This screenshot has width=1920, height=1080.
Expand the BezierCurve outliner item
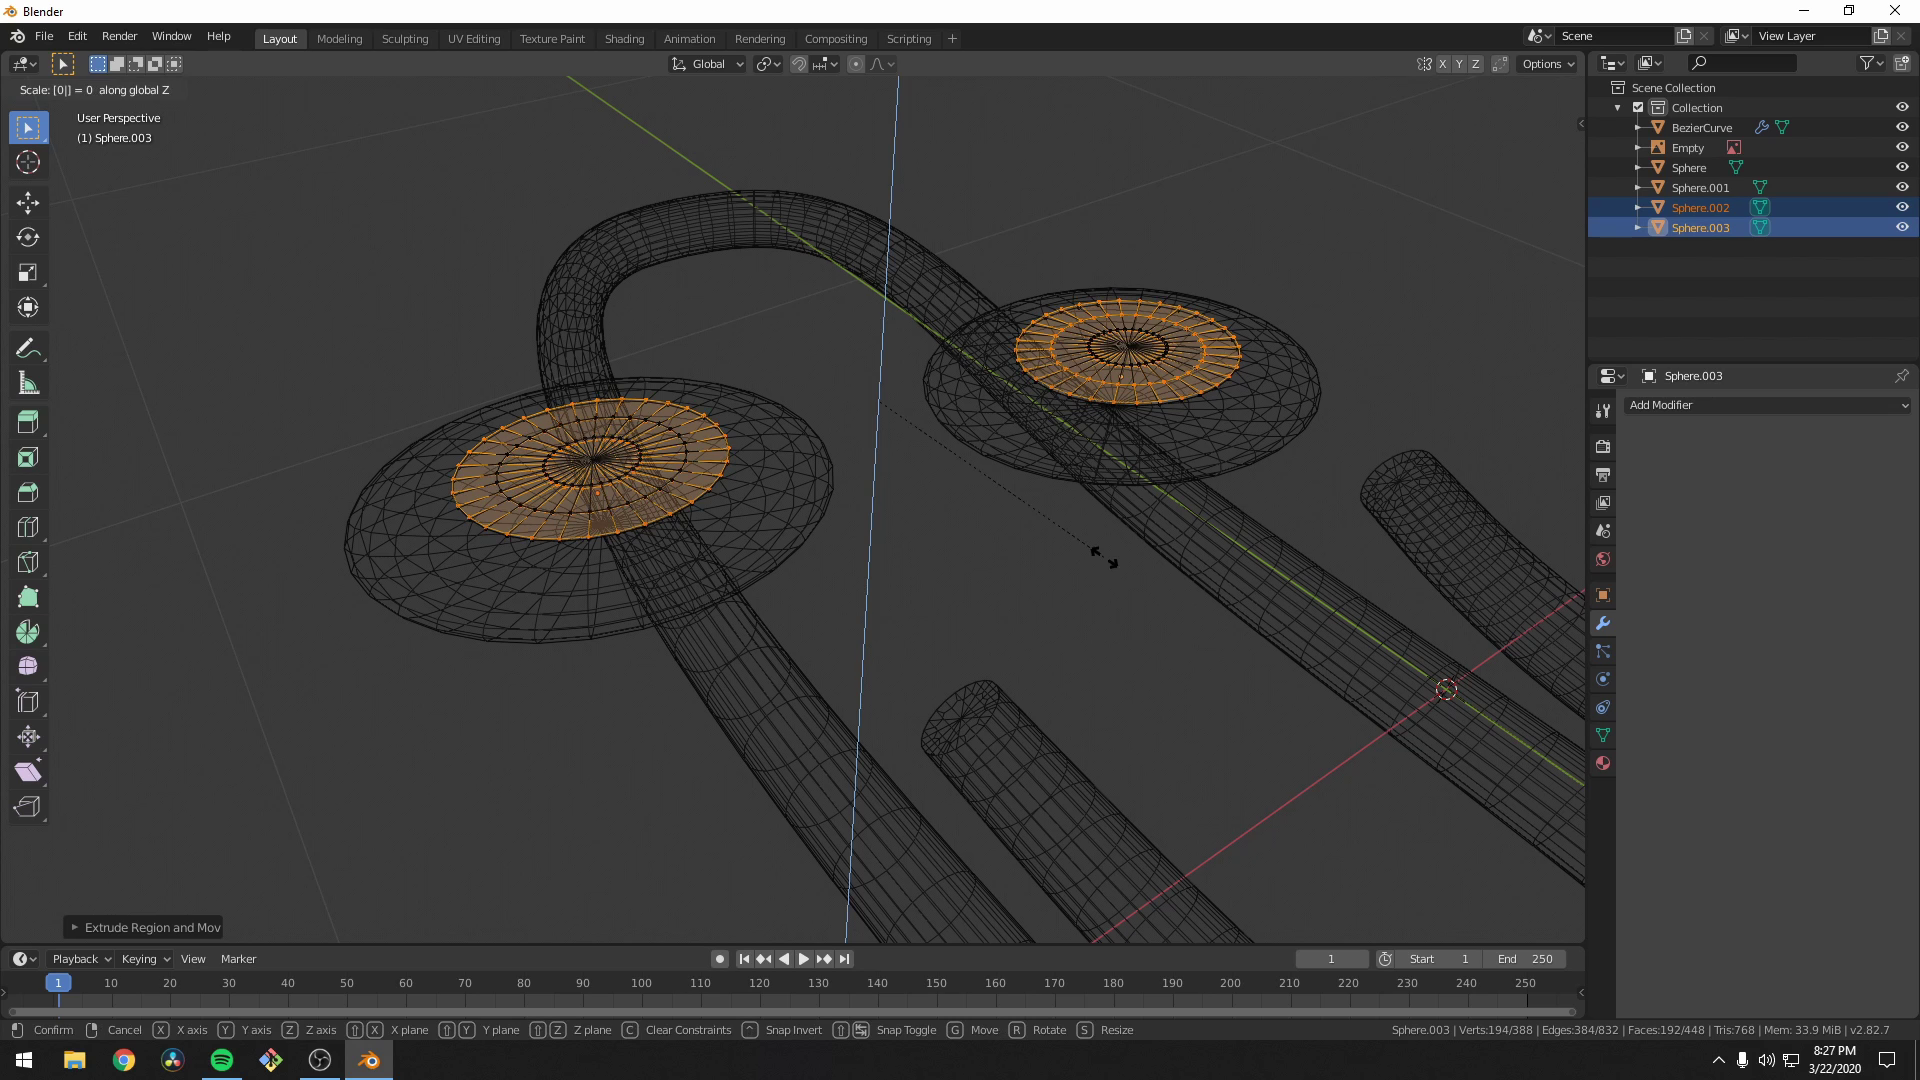pos(1637,127)
